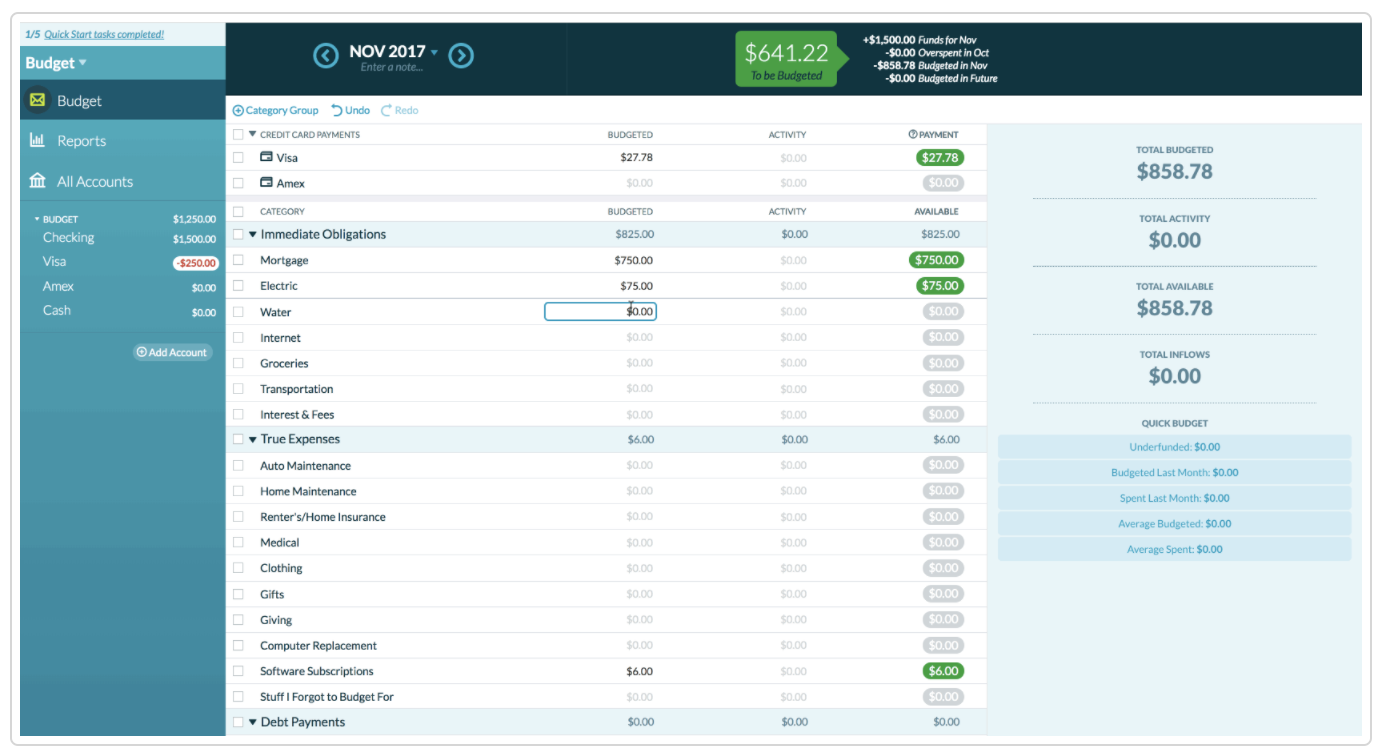The image size is (1380, 754).
Task: Click the Electric $75.00 available pill
Action: [940, 286]
